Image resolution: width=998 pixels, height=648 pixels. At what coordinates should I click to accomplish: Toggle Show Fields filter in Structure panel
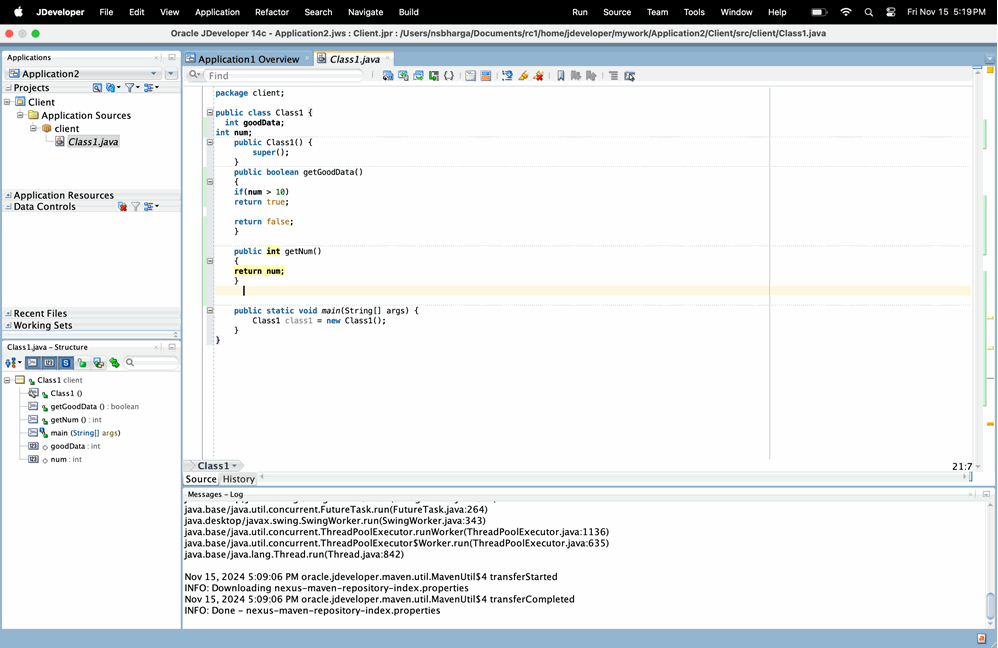pos(49,363)
